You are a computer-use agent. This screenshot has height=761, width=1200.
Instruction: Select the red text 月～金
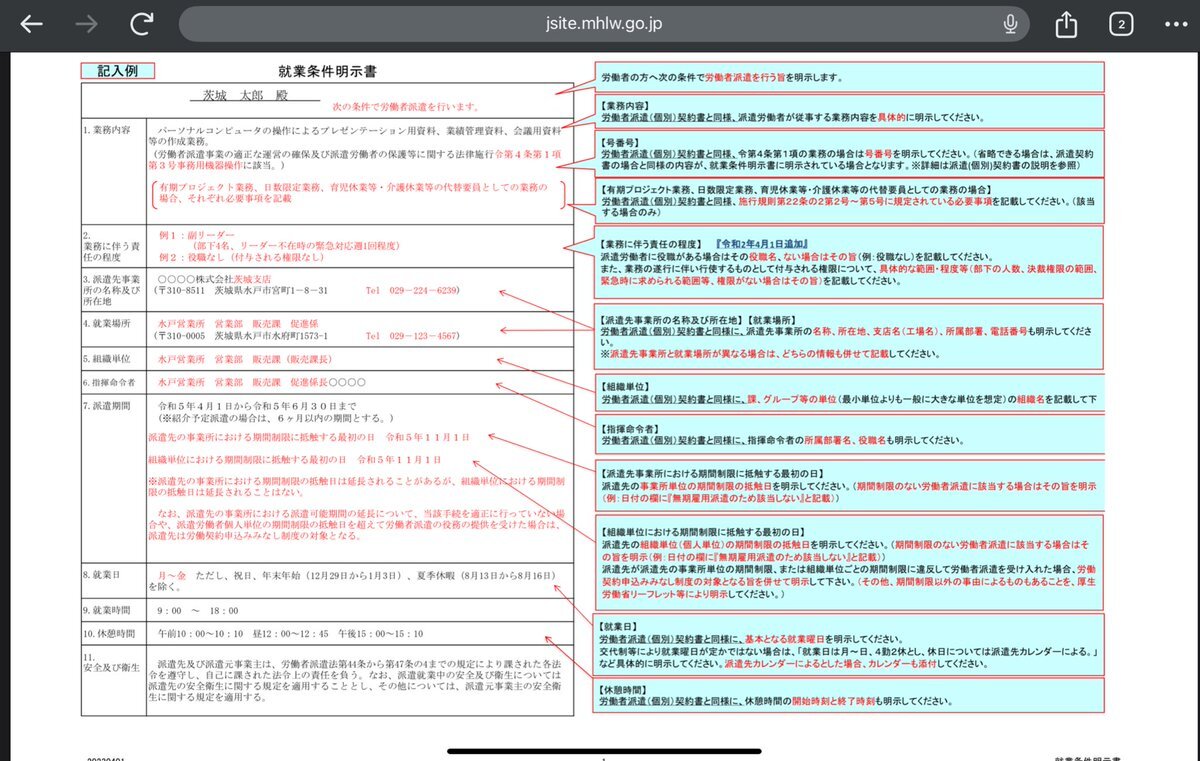pyautogui.click(x=171, y=575)
